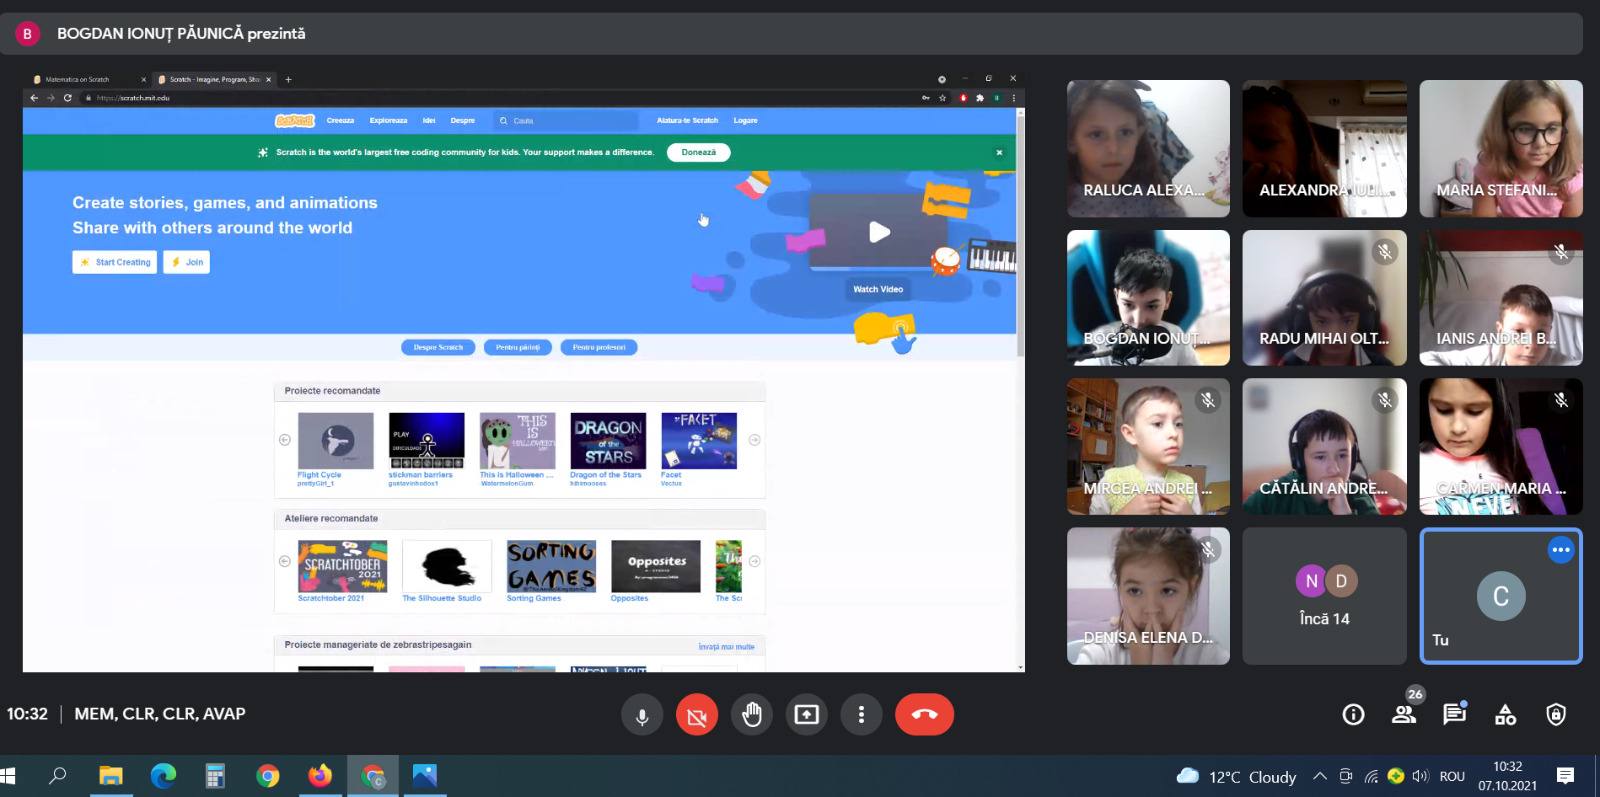Click the ROU language indicator
The width and height of the screenshot is (1600, 797).
point(1452,776)
